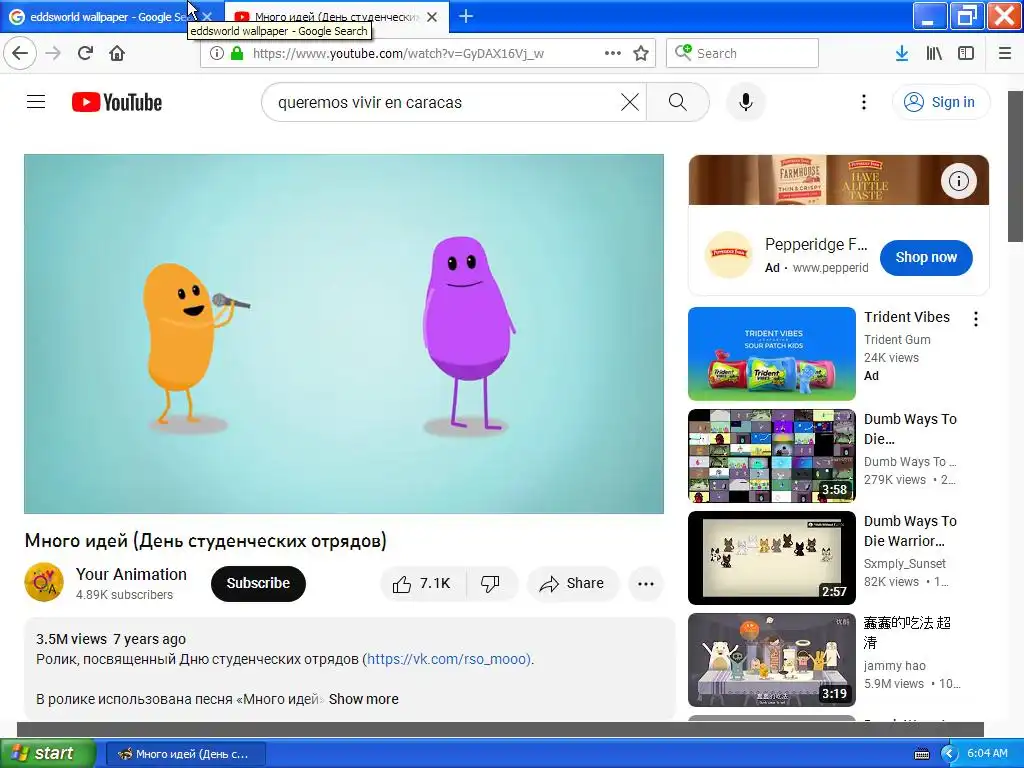Screen dimensions: 1024x768
Task: Reload the page with the refresh icon
Action: 85,53
